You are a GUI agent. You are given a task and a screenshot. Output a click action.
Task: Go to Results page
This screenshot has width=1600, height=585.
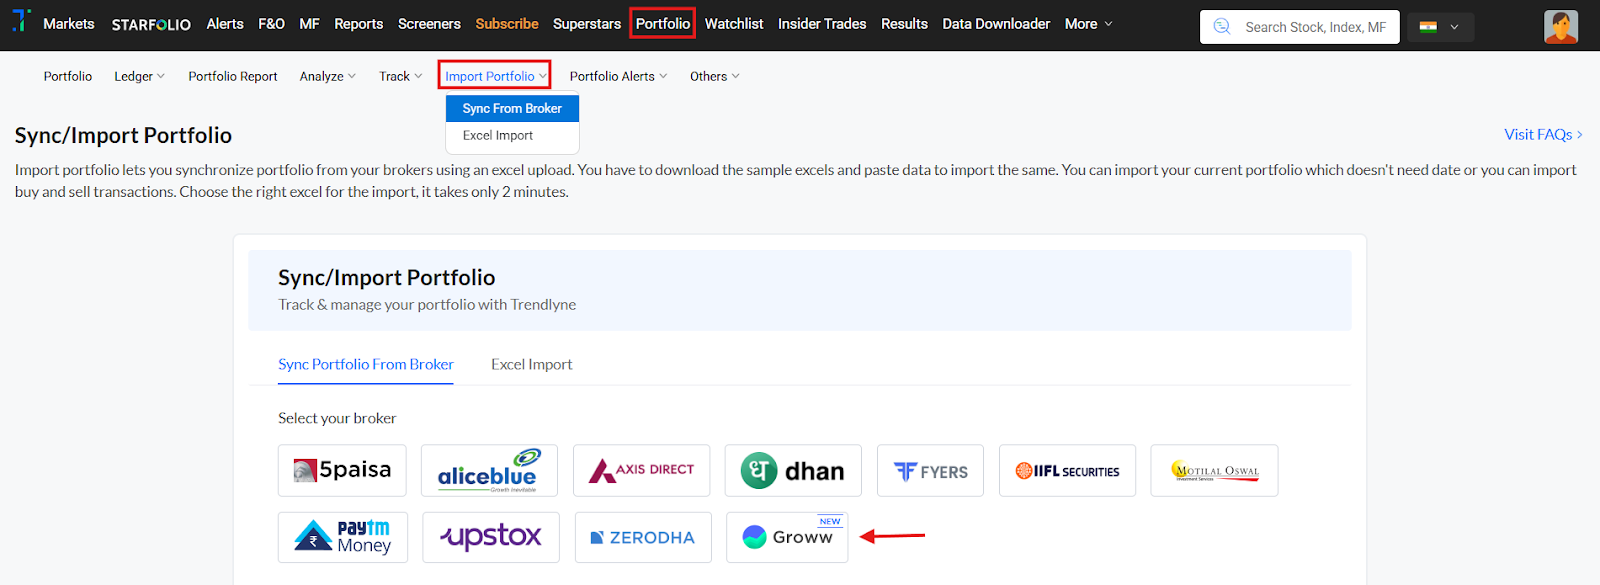(904, 24)
